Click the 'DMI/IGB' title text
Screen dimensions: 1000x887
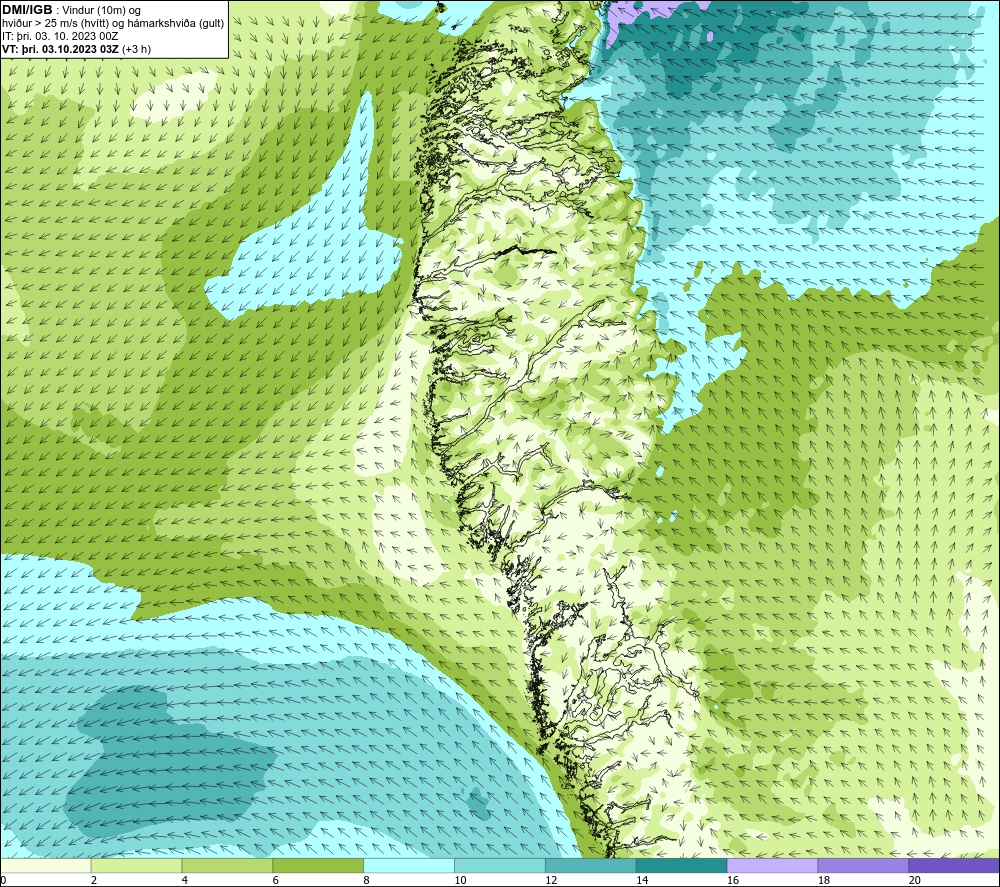(x=27, y=10)
